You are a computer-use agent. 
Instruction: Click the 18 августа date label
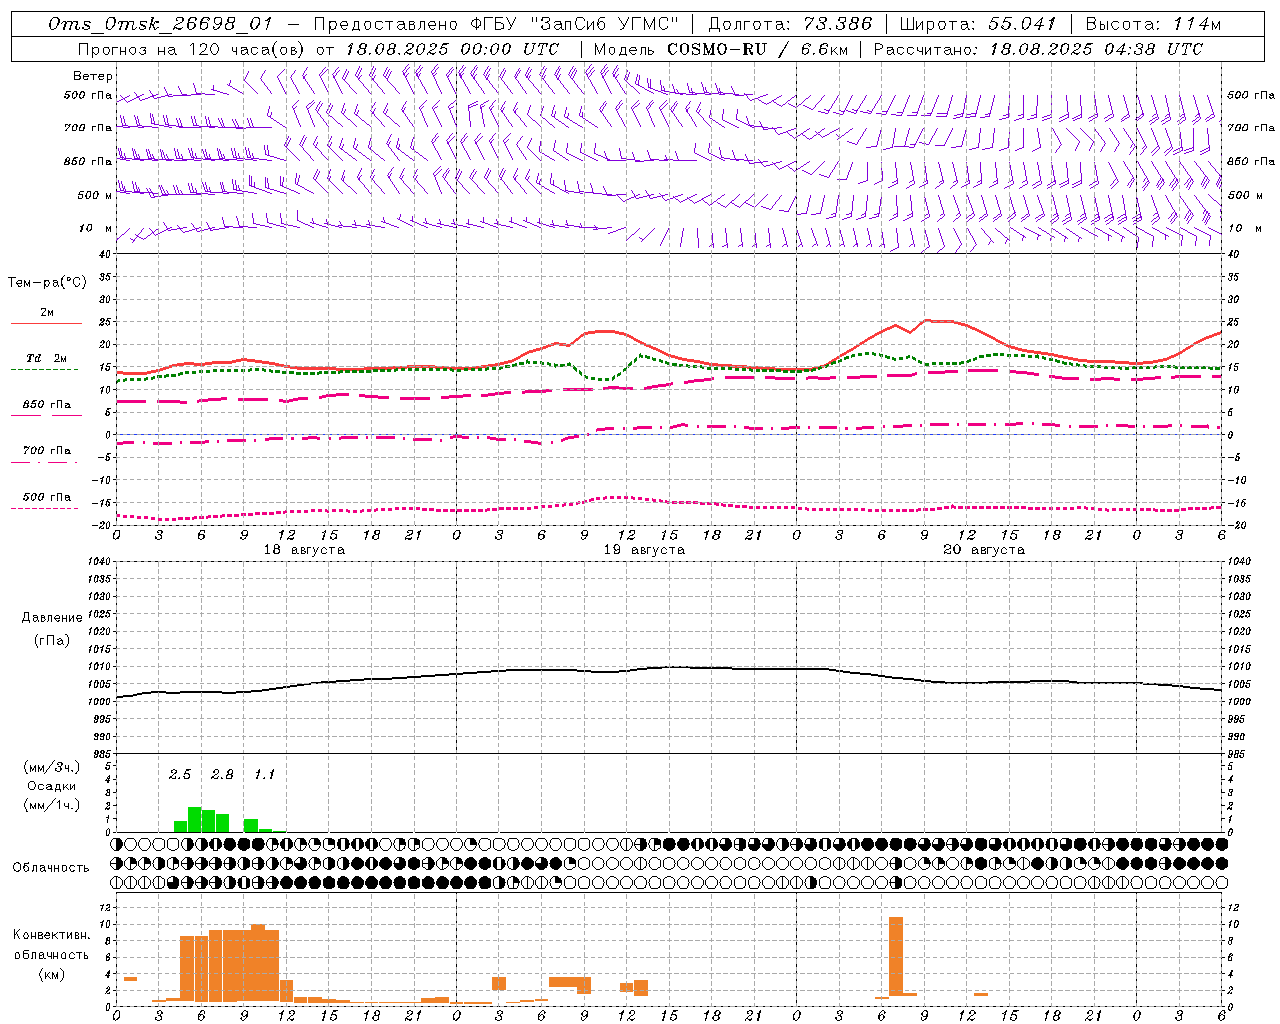pyautogui.click(x=304, y=550)
